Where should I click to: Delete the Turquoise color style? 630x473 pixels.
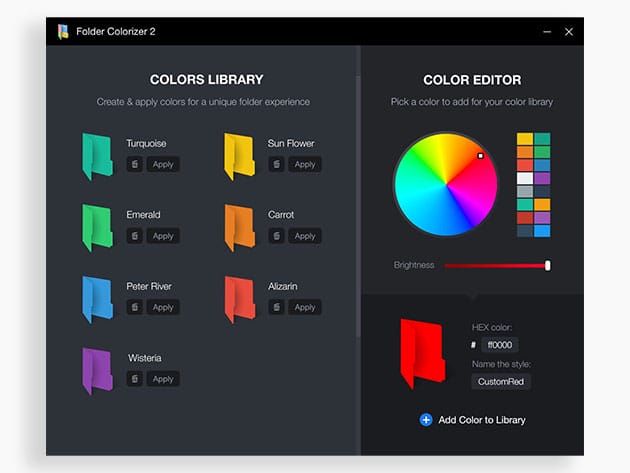134,164
